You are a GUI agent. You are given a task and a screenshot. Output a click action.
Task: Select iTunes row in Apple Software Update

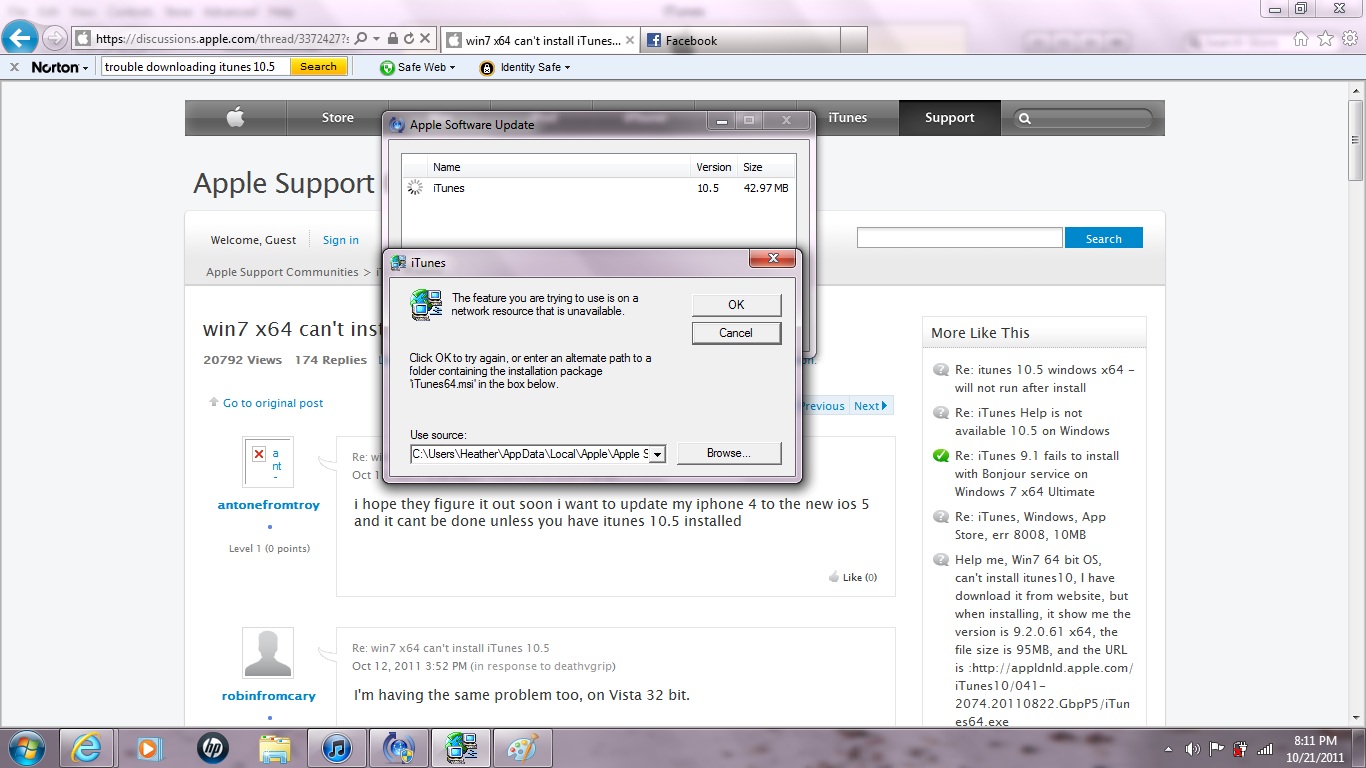[x=598, y=188]
